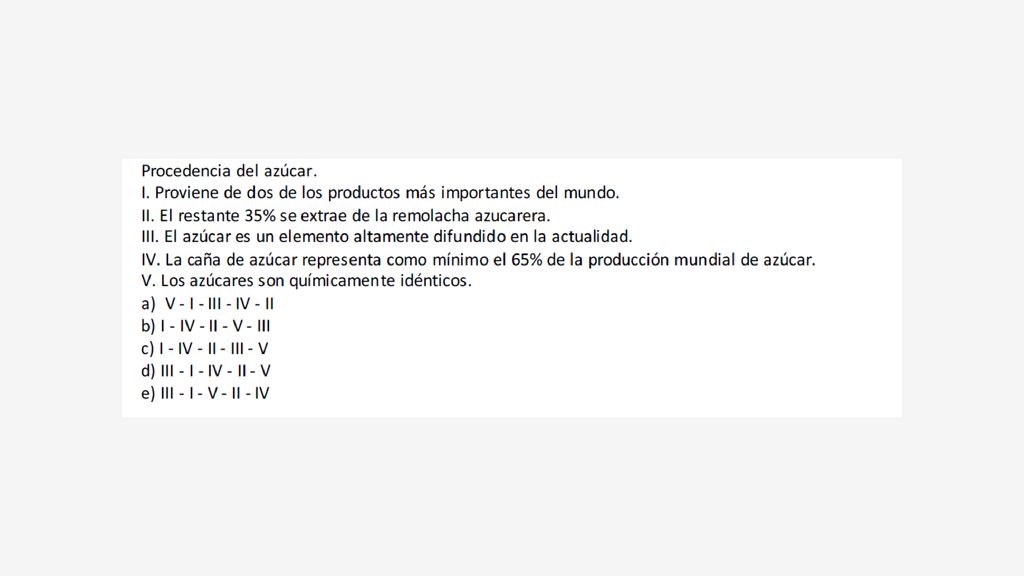Select answer option e) III - I - V - II - IV

[x=205, y=393]
